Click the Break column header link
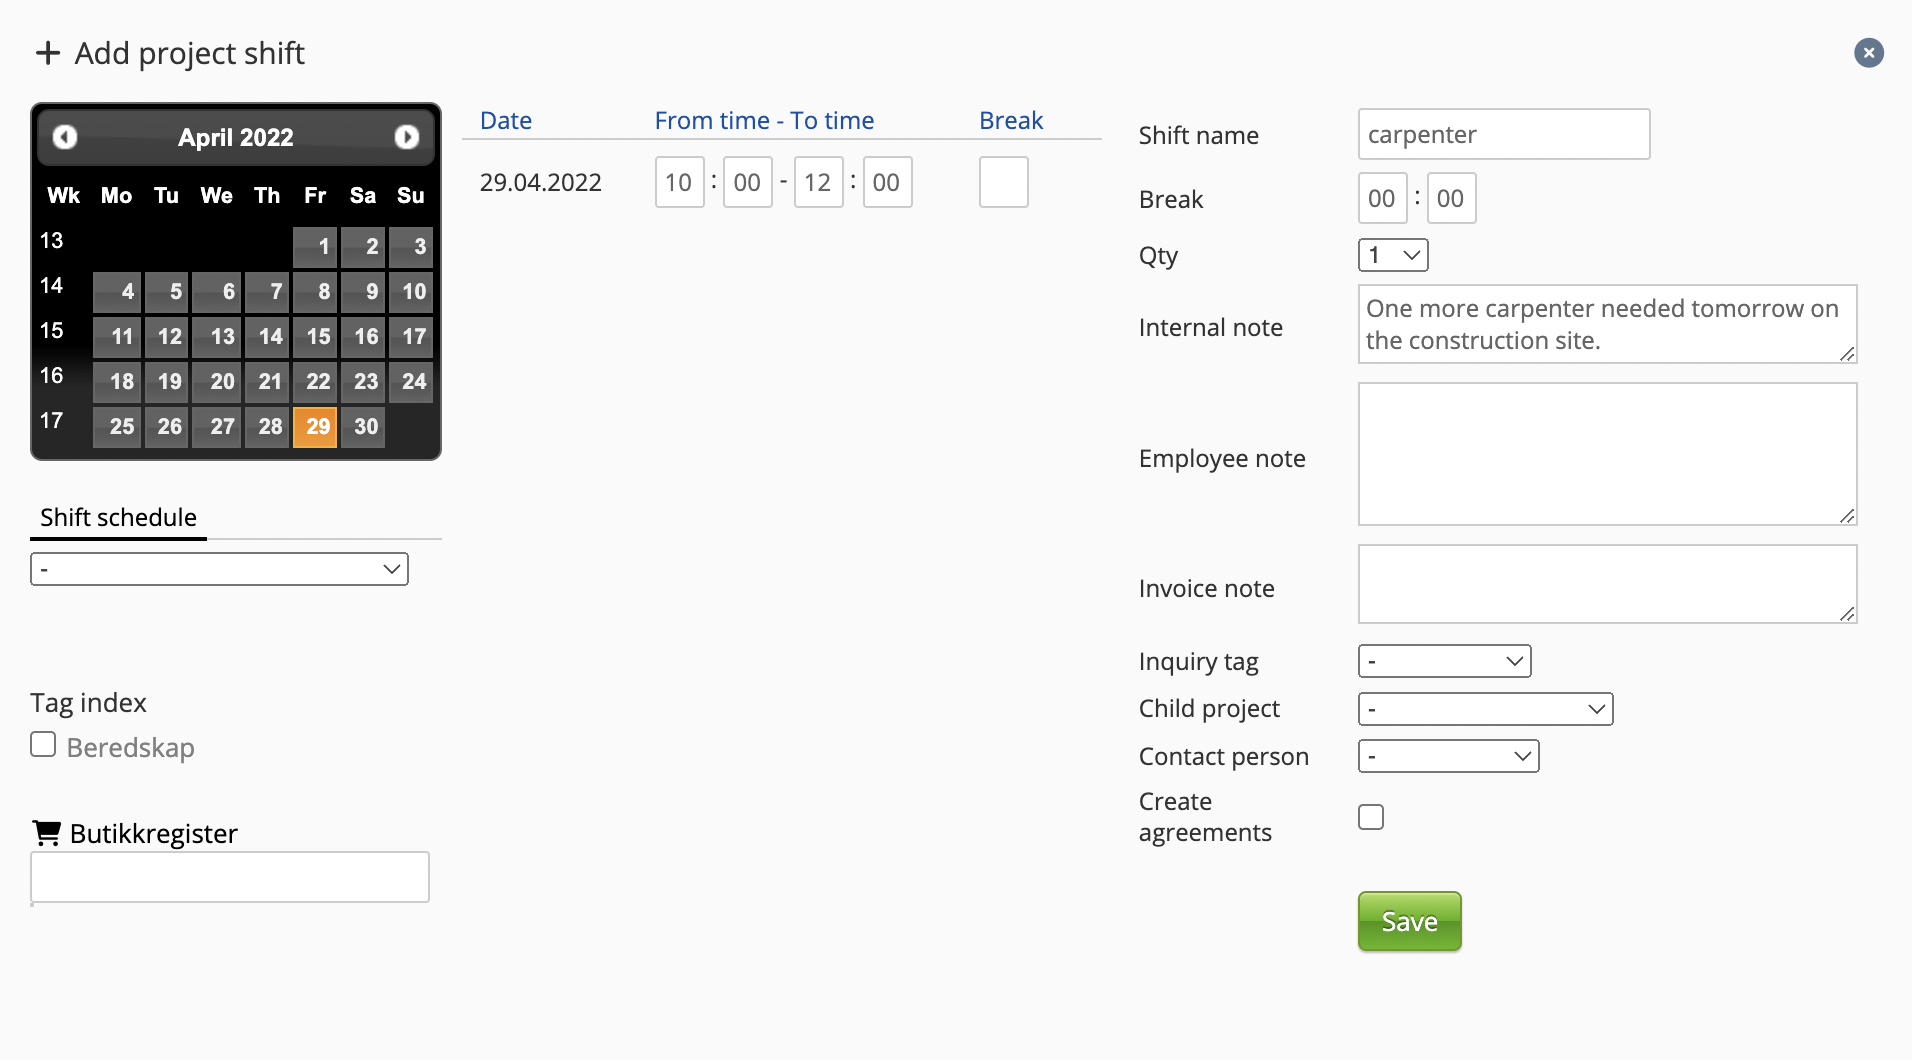 coord(1011,121)
